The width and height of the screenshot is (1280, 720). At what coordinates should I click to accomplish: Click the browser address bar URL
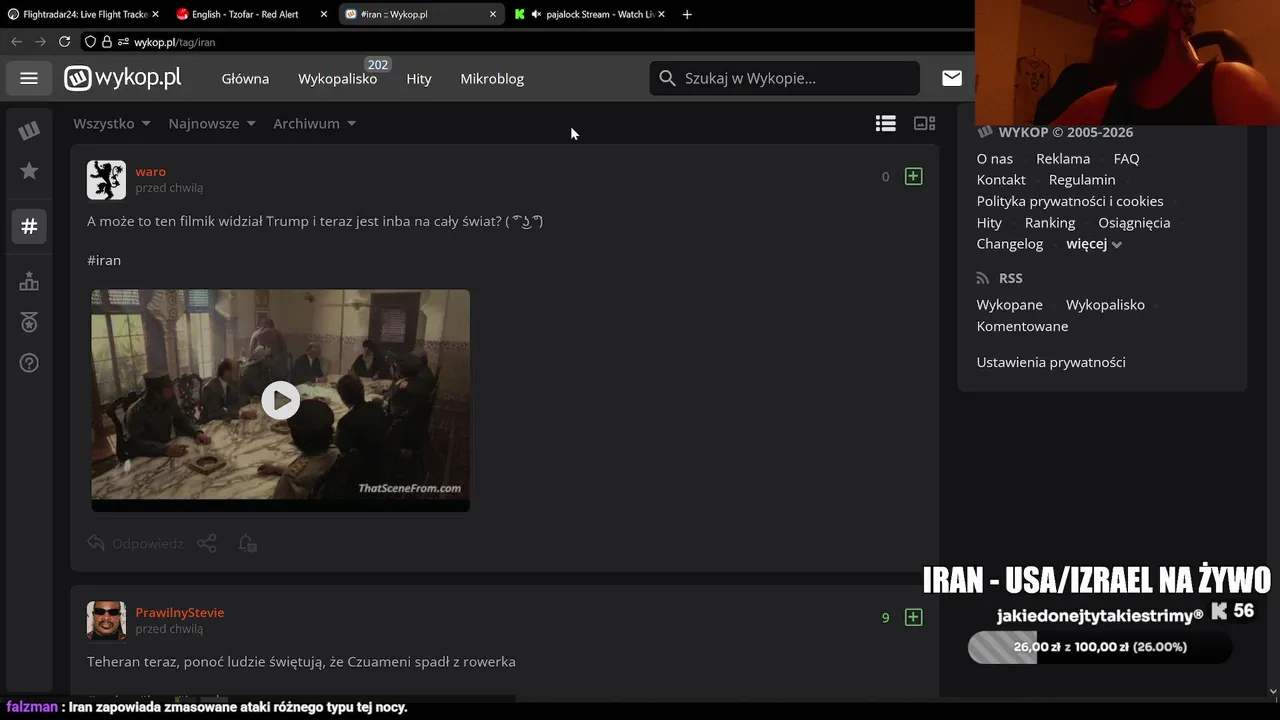pyautogui.click(x=175, y=42)
